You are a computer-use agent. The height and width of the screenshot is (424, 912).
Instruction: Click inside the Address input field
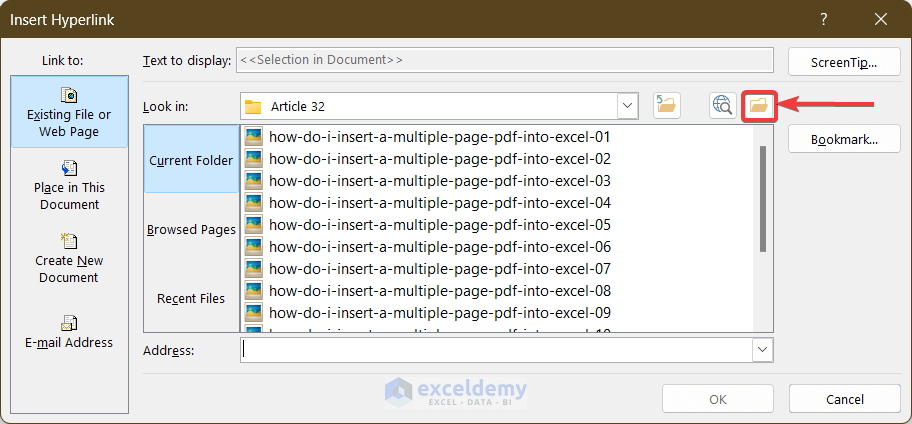(x=496, y=350)
